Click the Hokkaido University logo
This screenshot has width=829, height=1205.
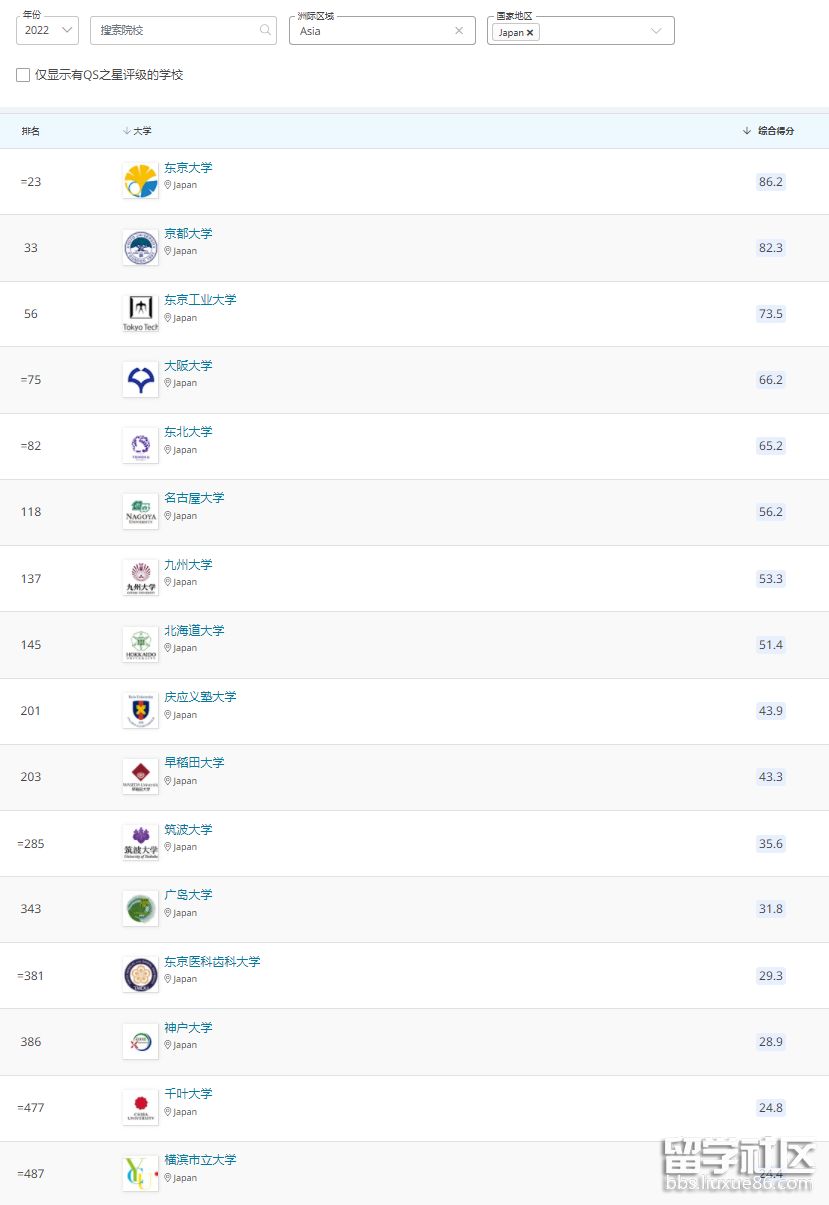click(x=140, y=644)
